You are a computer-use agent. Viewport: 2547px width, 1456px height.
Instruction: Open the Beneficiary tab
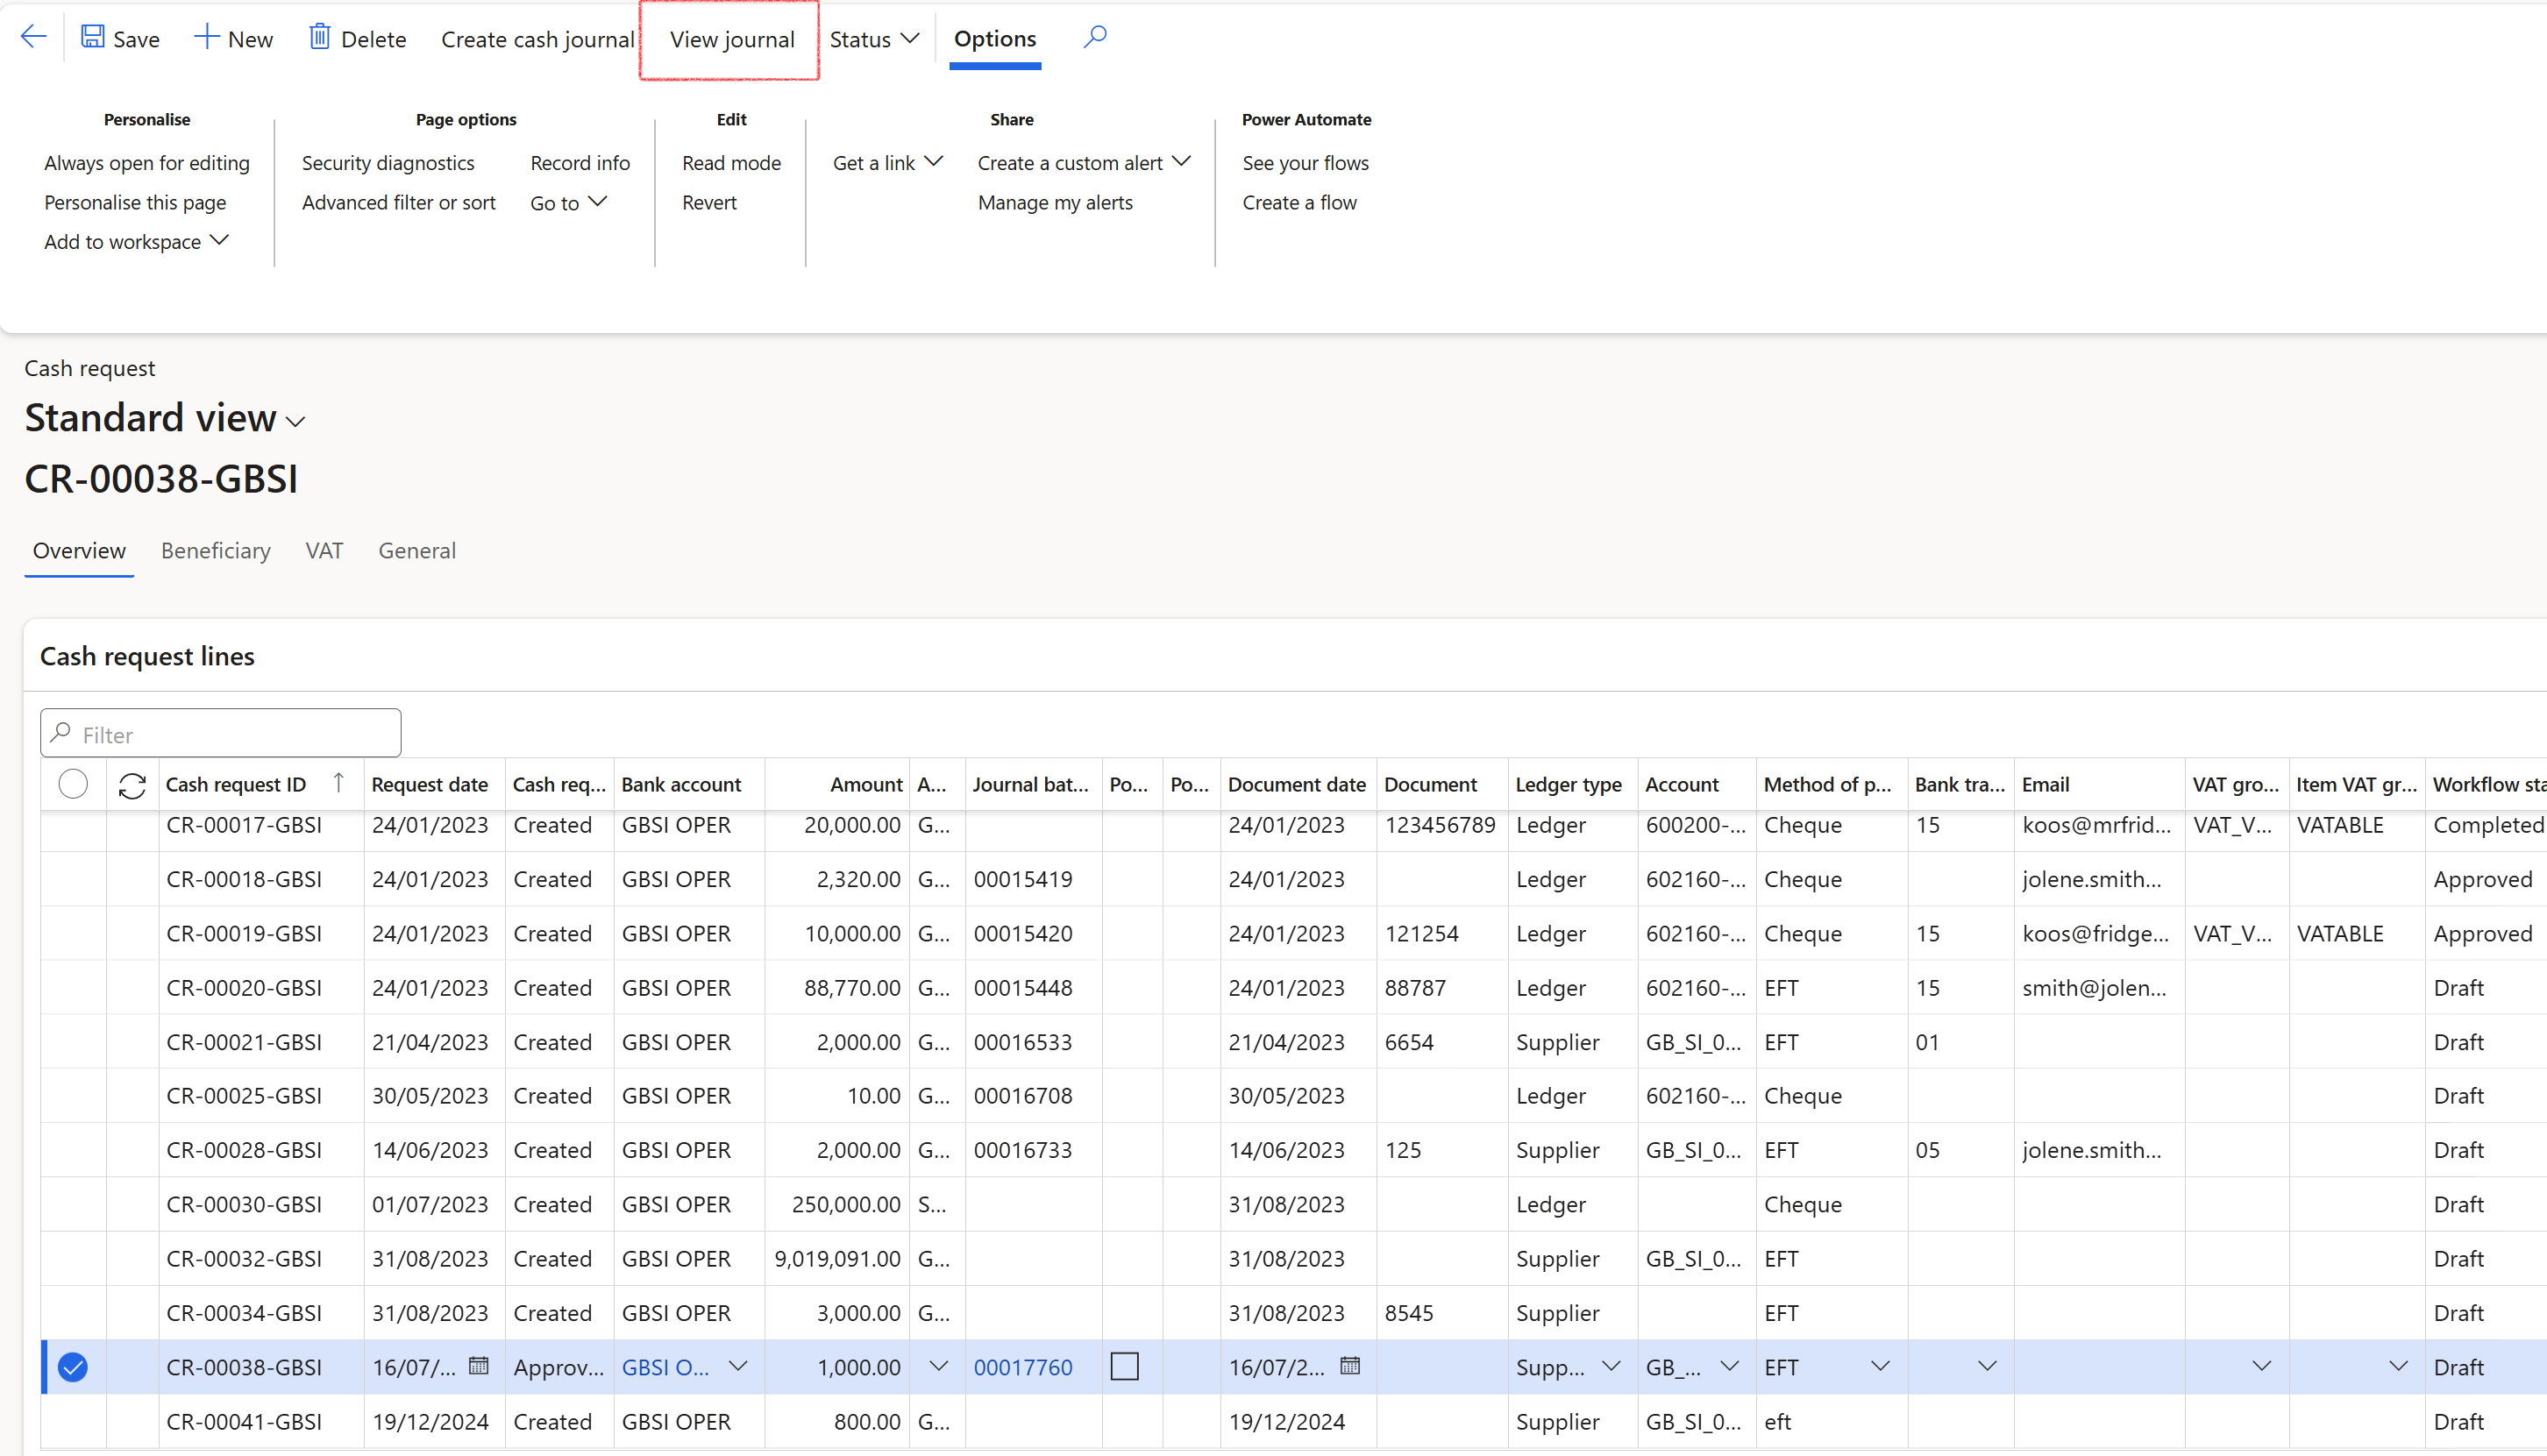click(x=216, y=551)
